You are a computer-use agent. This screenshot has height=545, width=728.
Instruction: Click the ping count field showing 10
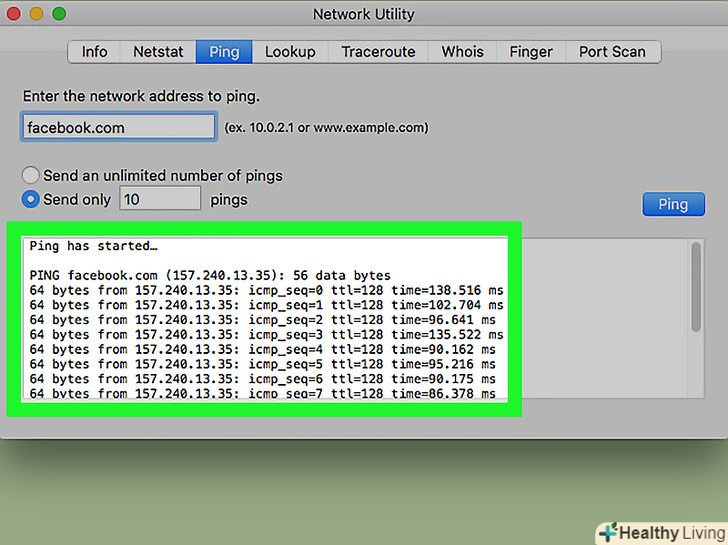click(160, 199)
